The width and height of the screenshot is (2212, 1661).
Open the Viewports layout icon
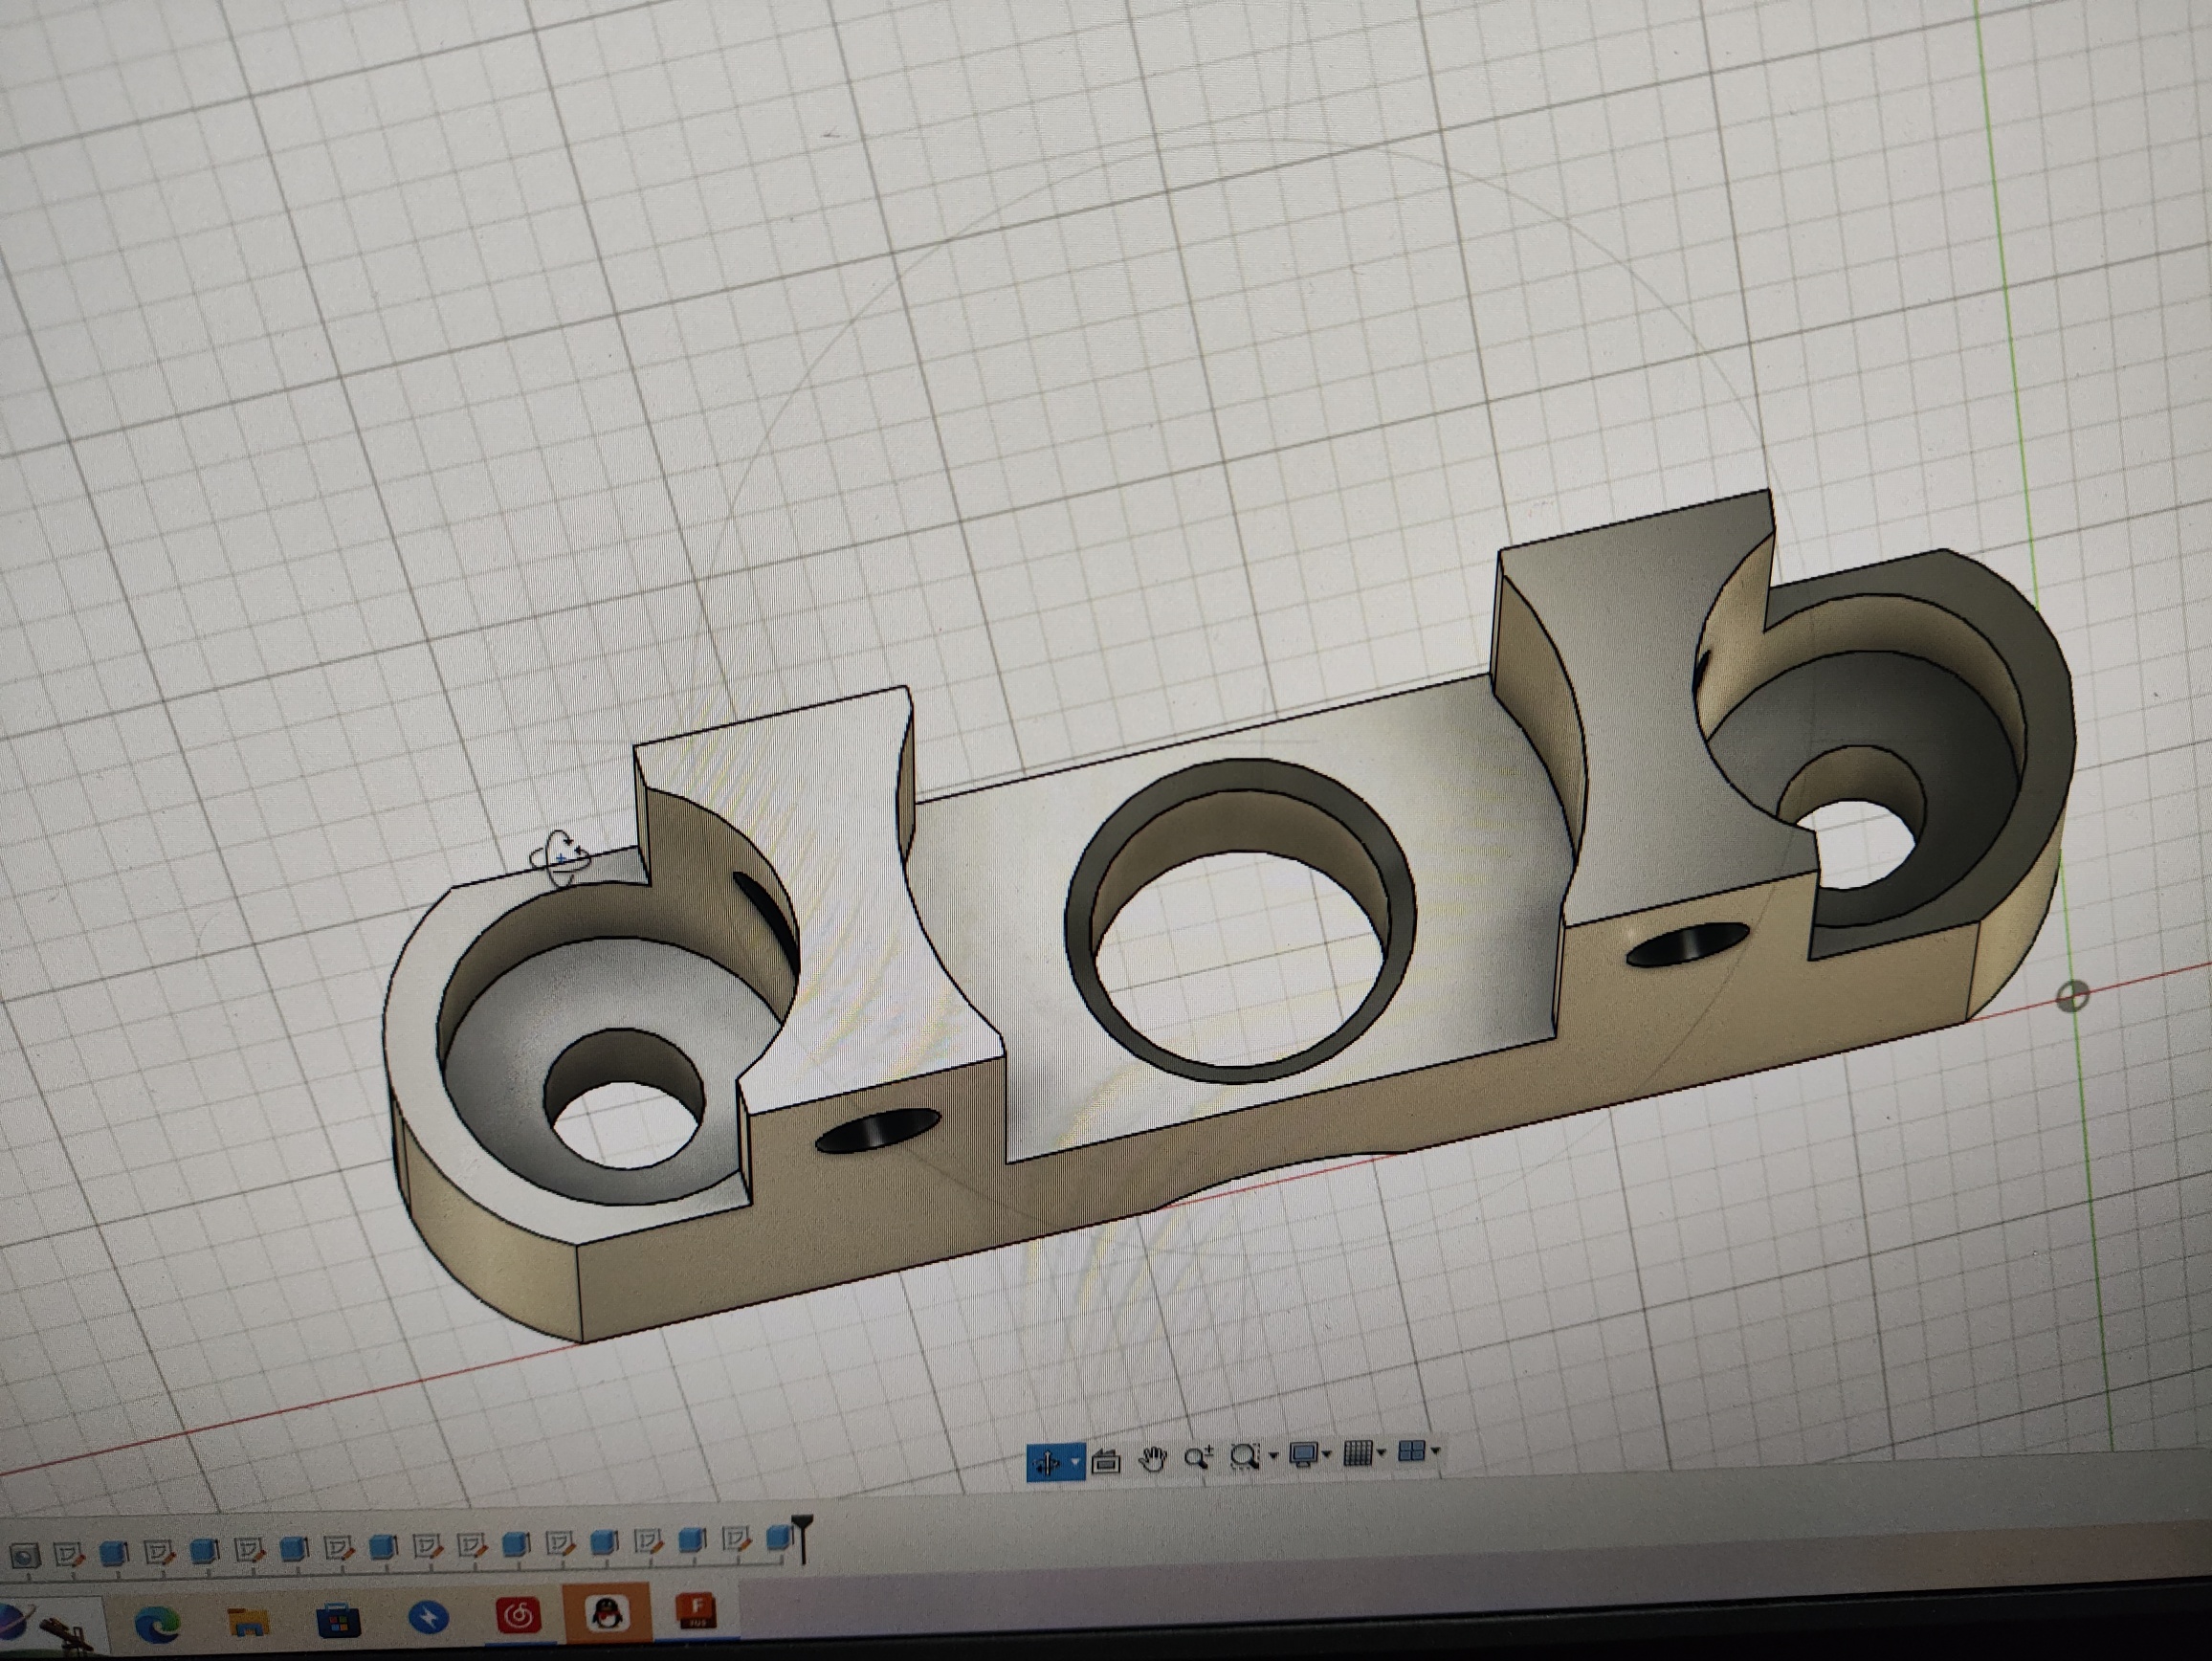[1410, 1450]
